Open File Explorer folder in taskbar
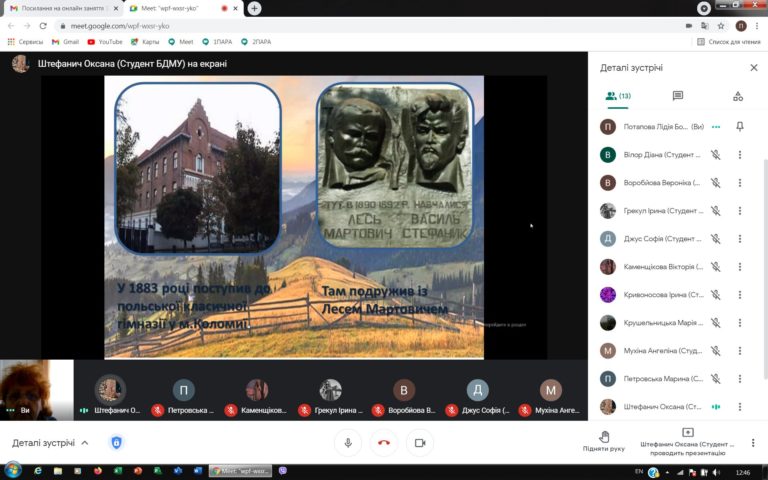Image resolution: width=768 pixels, height=480 pixels. coord(58,471)
